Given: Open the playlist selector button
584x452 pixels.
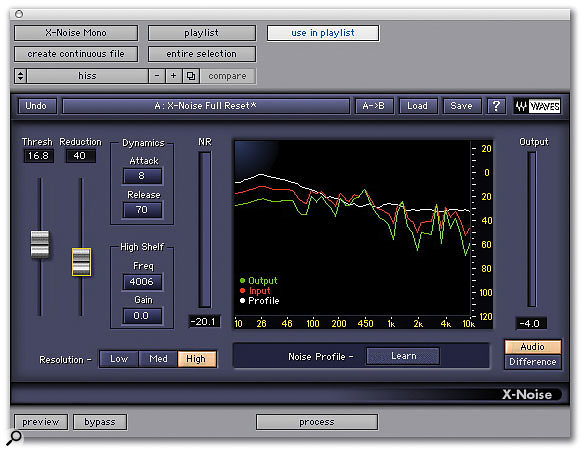Looking at the screenshot, I should [x=201, y=33].
